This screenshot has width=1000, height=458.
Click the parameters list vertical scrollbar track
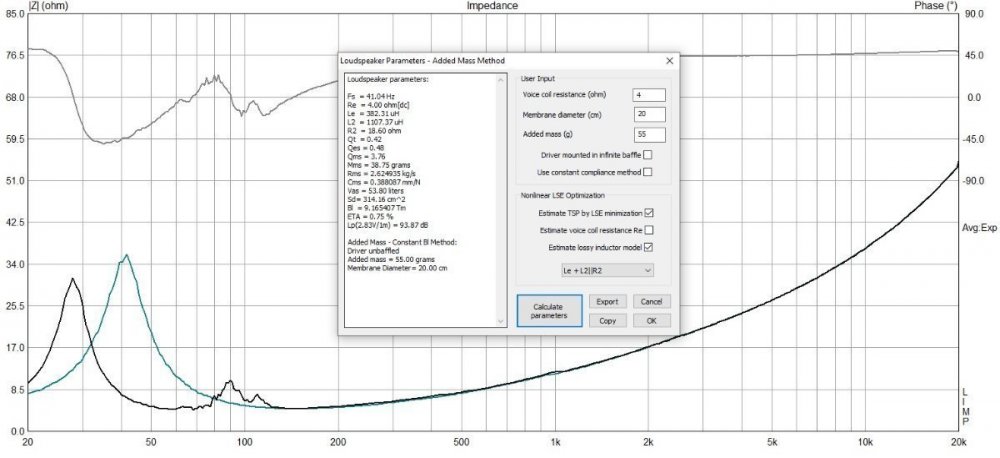tap(502, 200)
